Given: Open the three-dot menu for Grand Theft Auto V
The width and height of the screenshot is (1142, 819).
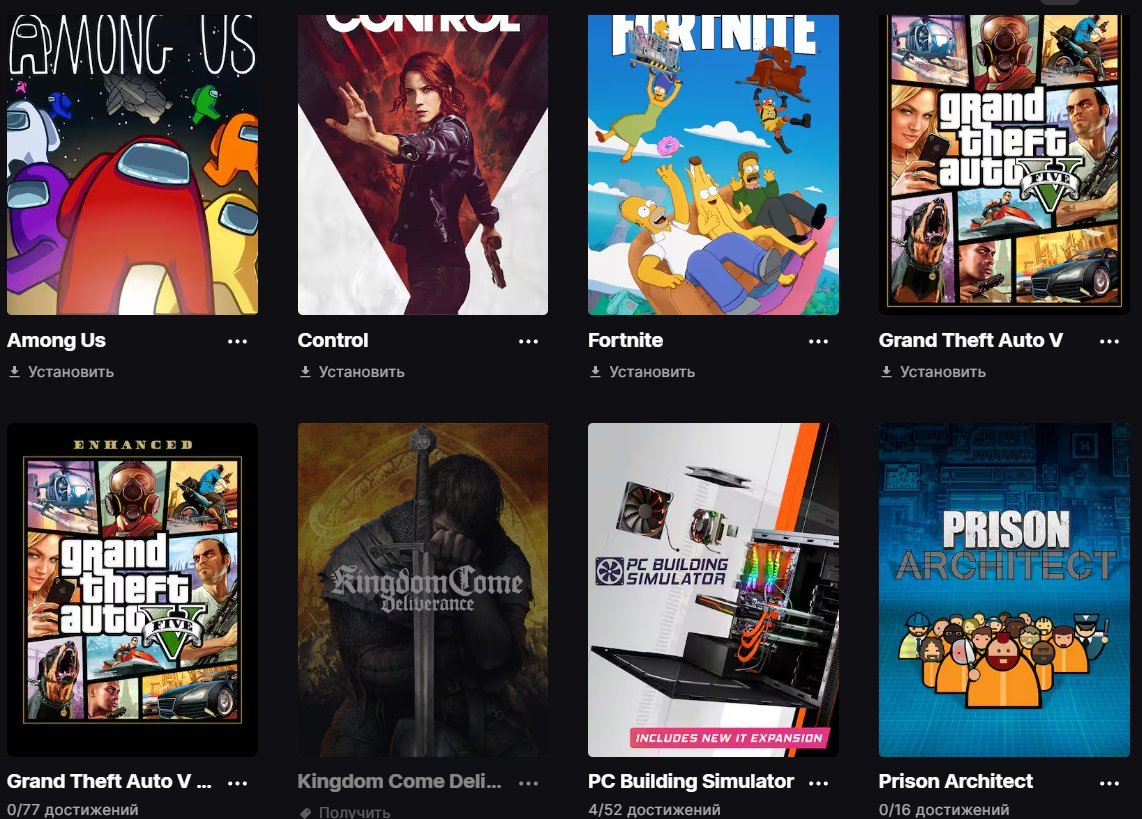Looking at the screenshot, I should click(1109, 341).
